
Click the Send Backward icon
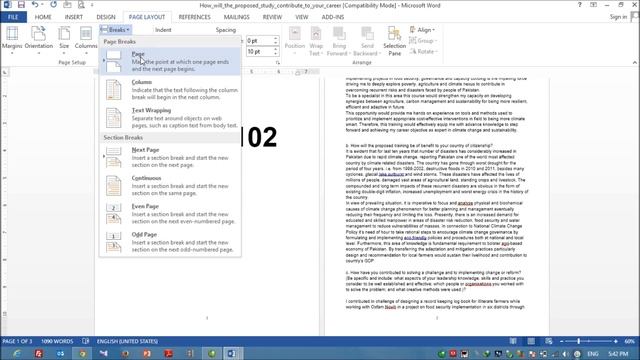click(367, 33)
